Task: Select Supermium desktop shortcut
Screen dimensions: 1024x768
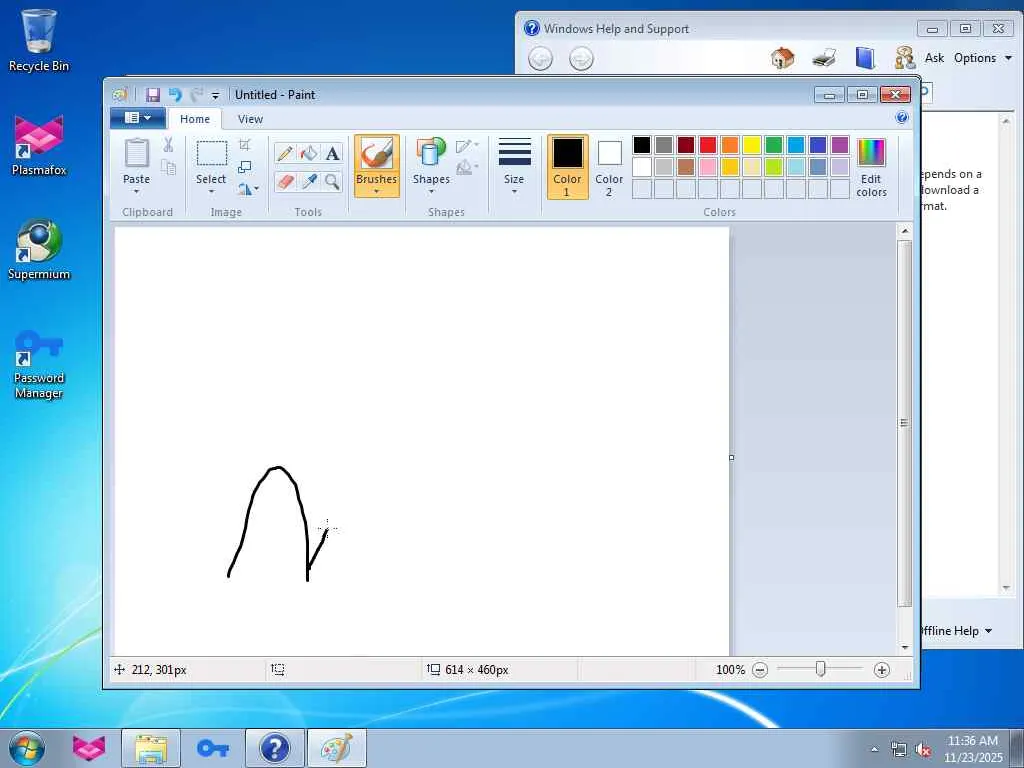Action: click(39, 250)
